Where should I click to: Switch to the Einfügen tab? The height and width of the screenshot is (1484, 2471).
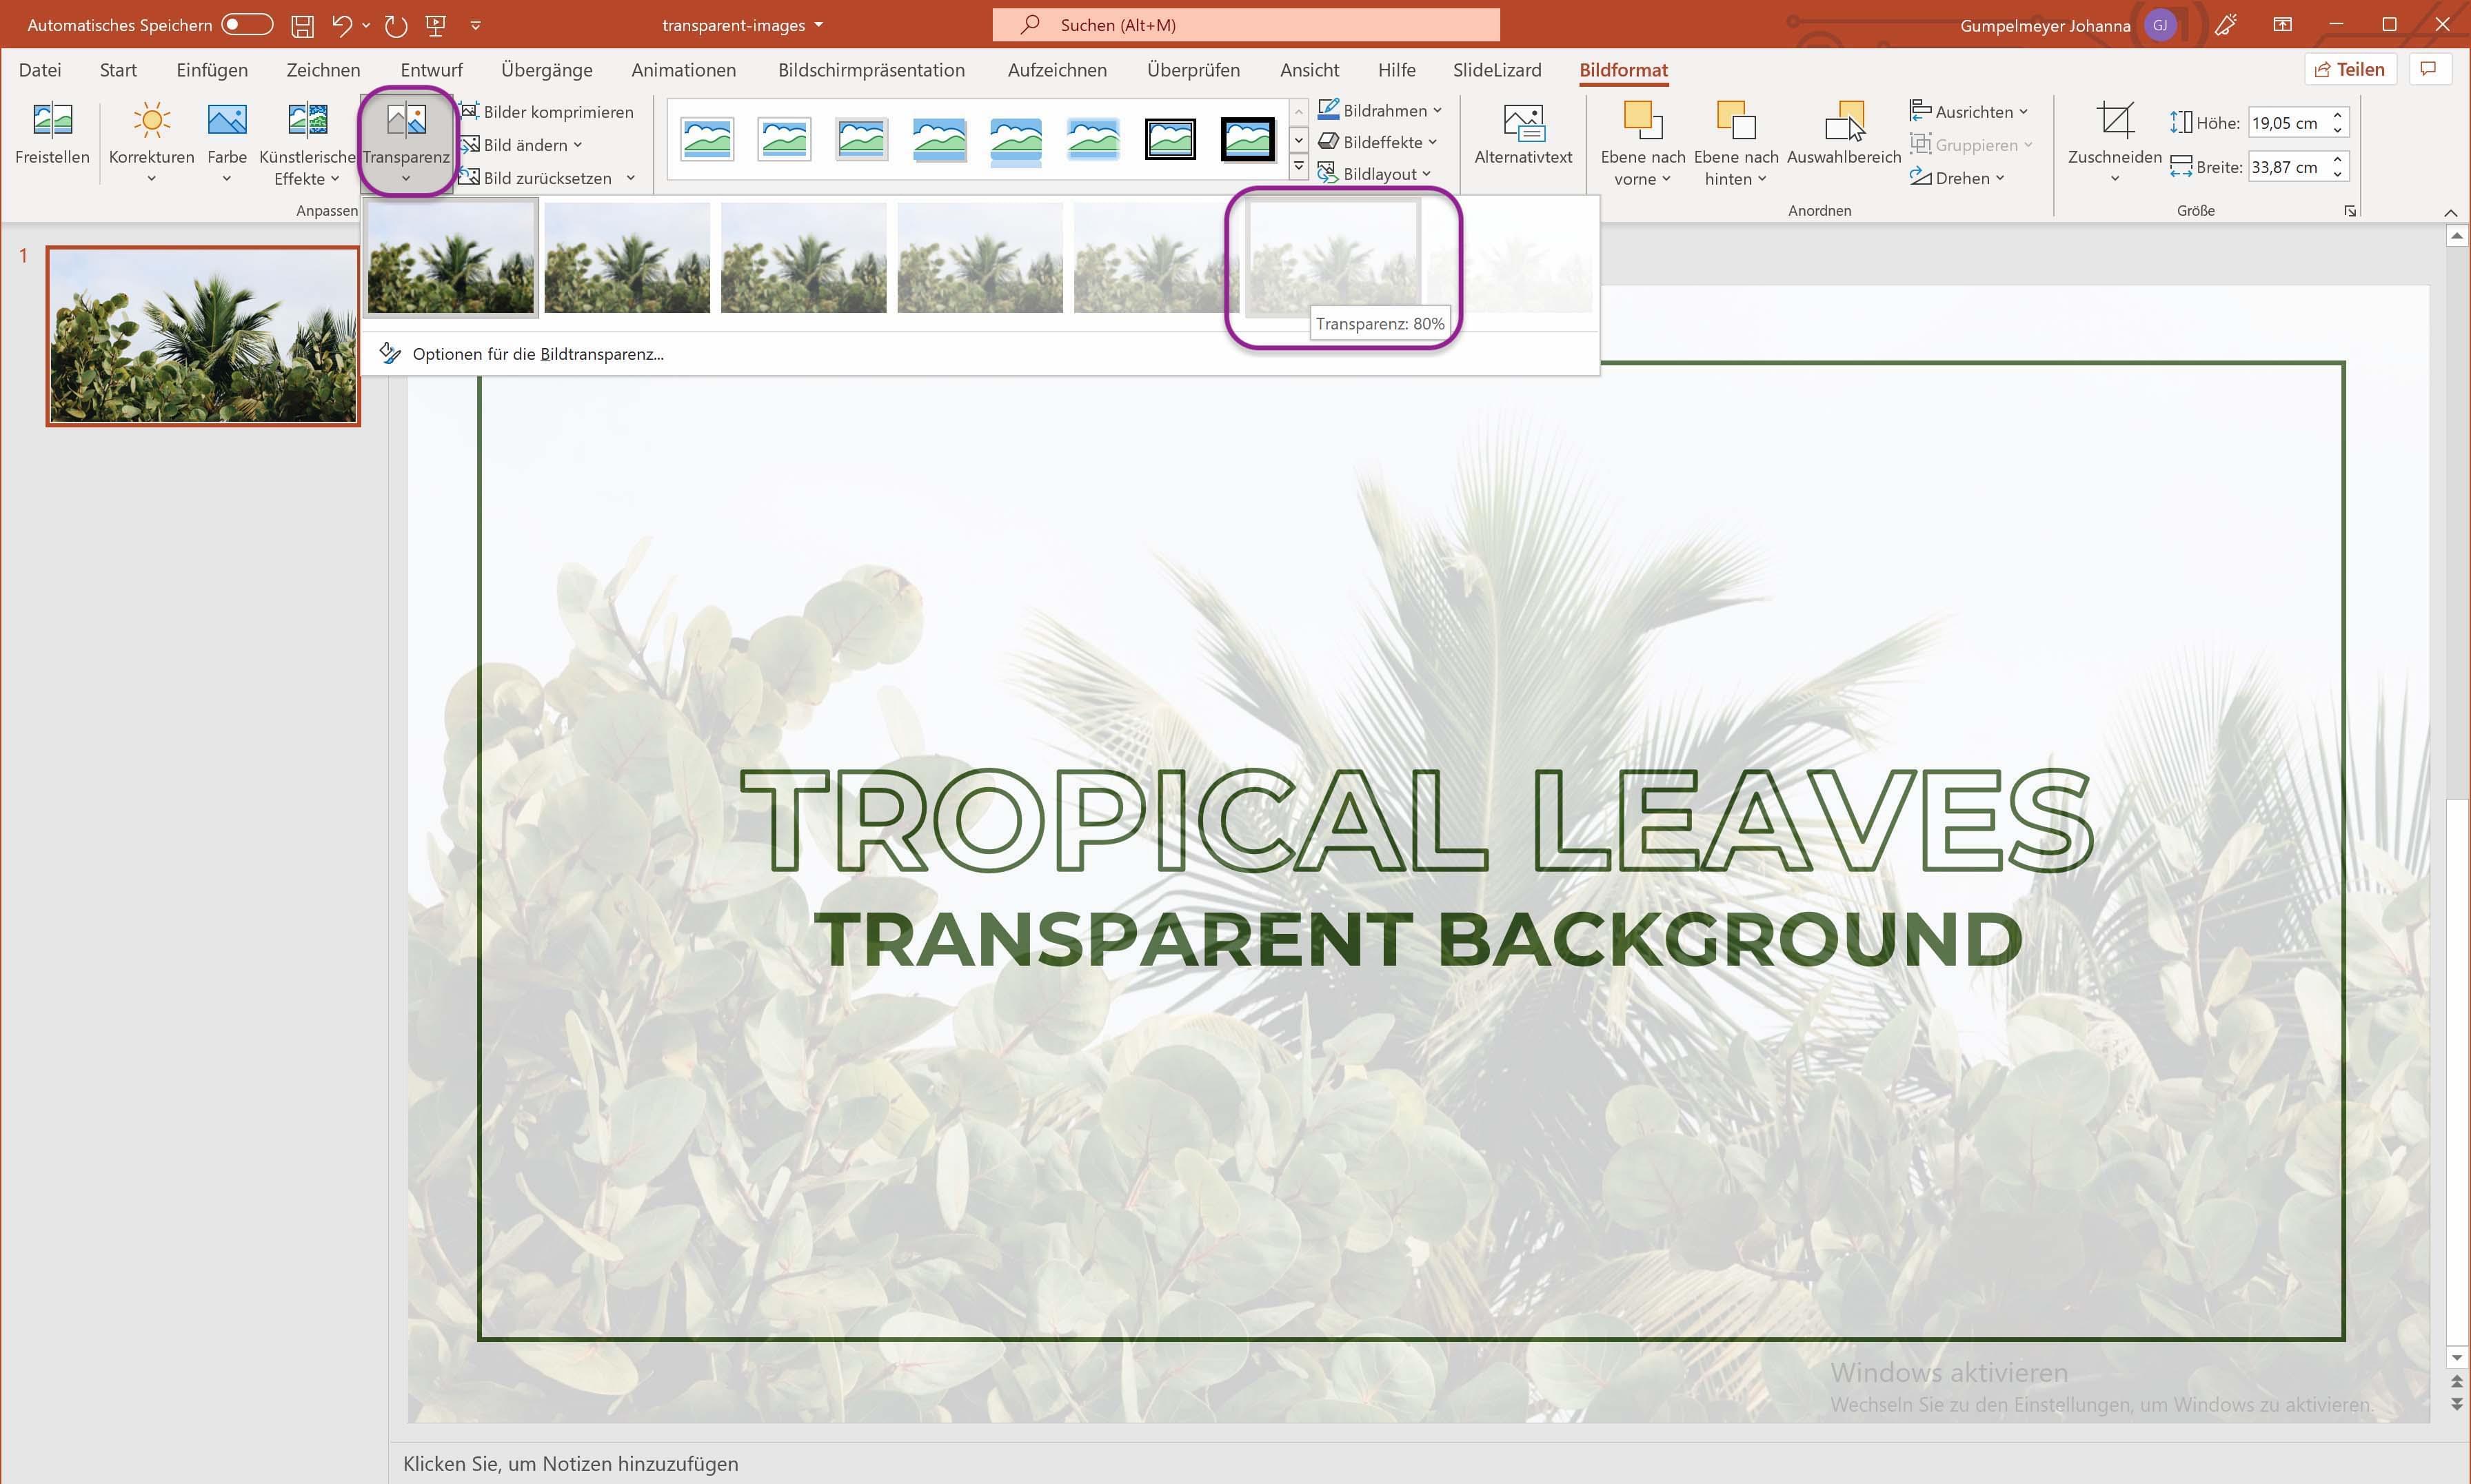point(211,69)
